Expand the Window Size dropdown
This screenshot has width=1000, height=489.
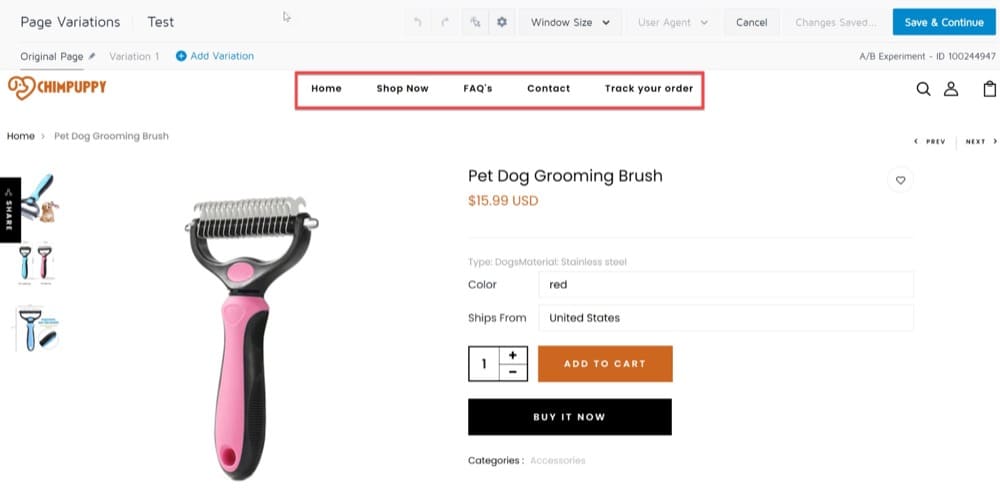click(570, 22)
